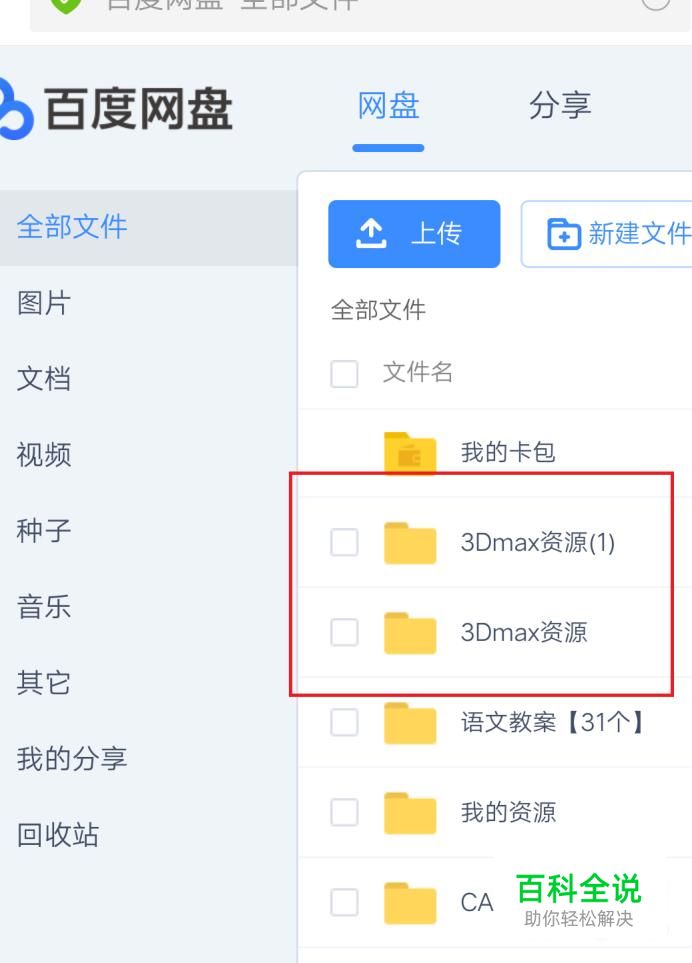This screenshot has width=692, height=963.
Task: Click the 全部文件 breadcrumb link
Action: [x=378, y=310]
